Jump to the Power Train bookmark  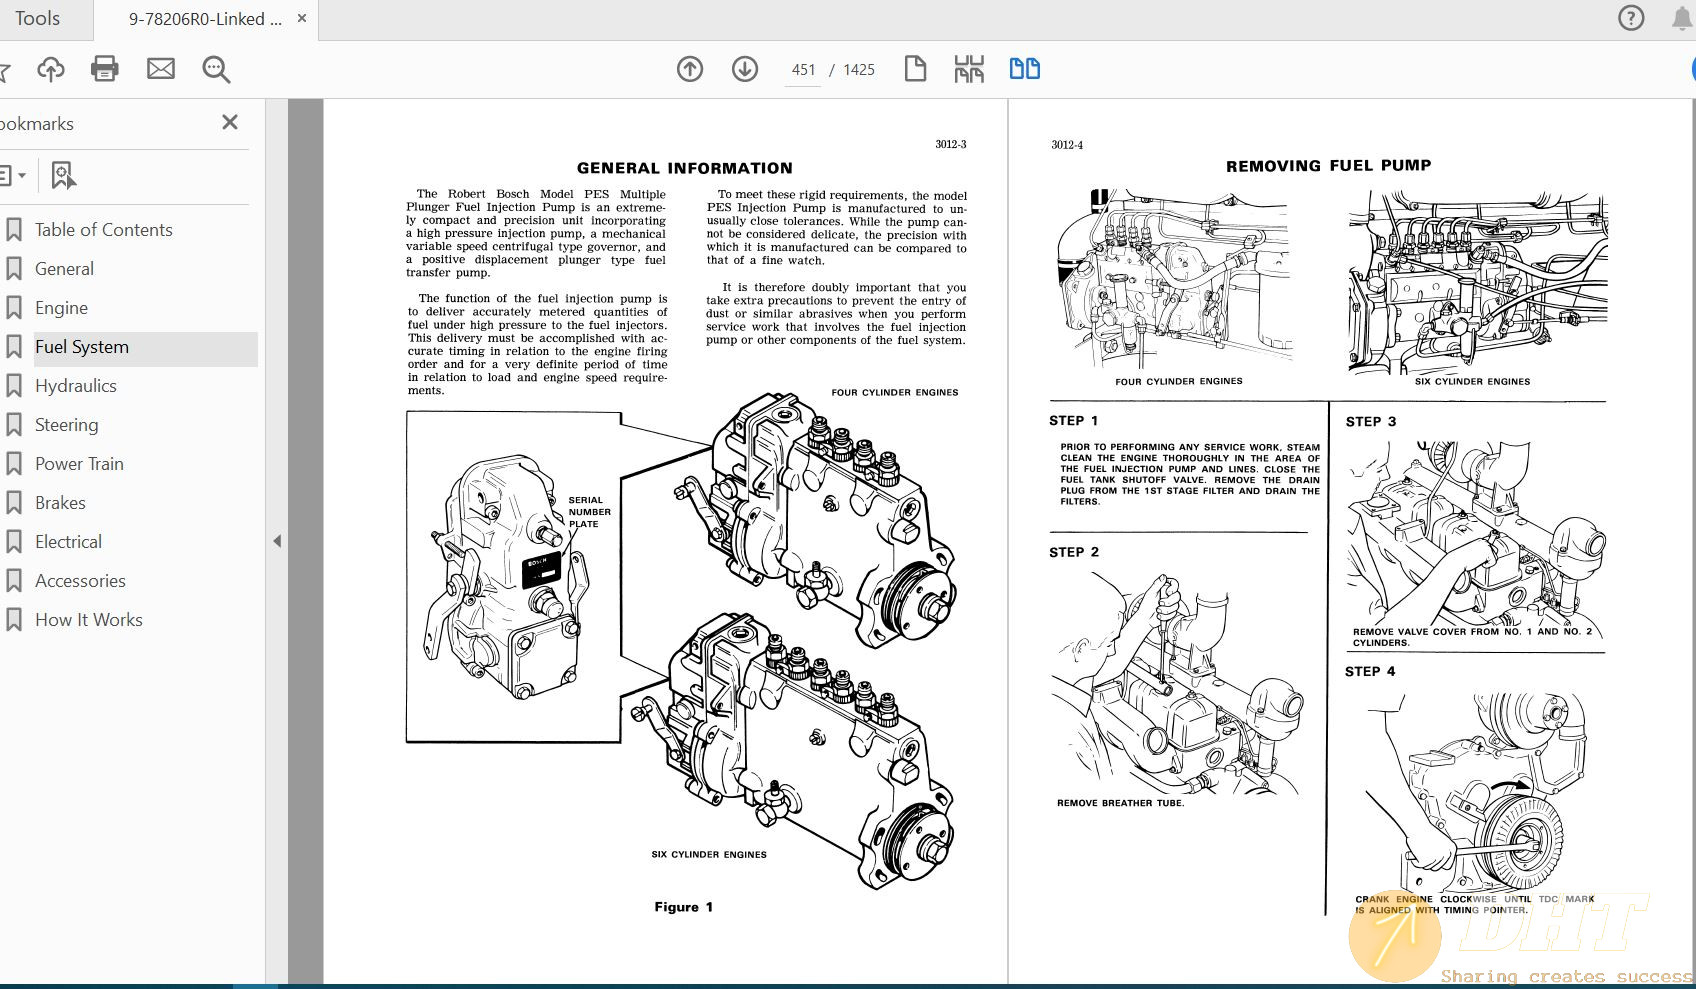(79, 464)
